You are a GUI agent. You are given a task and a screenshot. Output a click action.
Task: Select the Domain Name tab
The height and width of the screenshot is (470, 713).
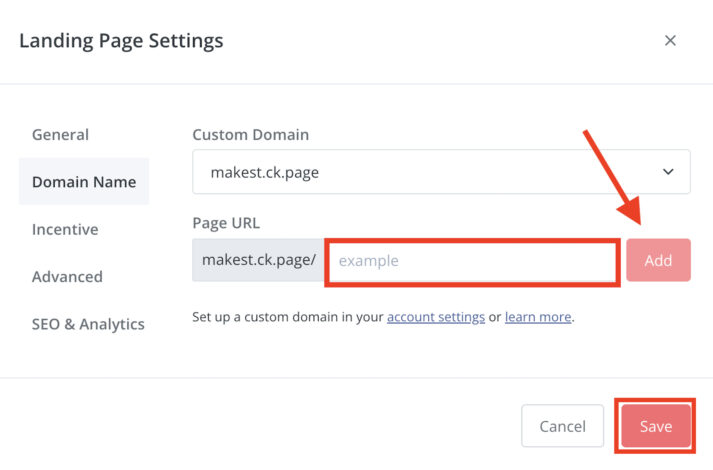(x=83, y=182)
